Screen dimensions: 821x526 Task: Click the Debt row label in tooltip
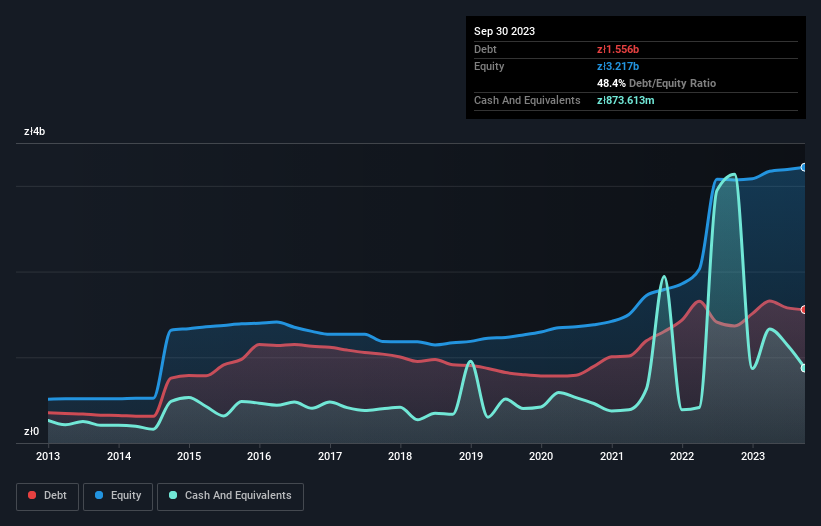[485, 49]
